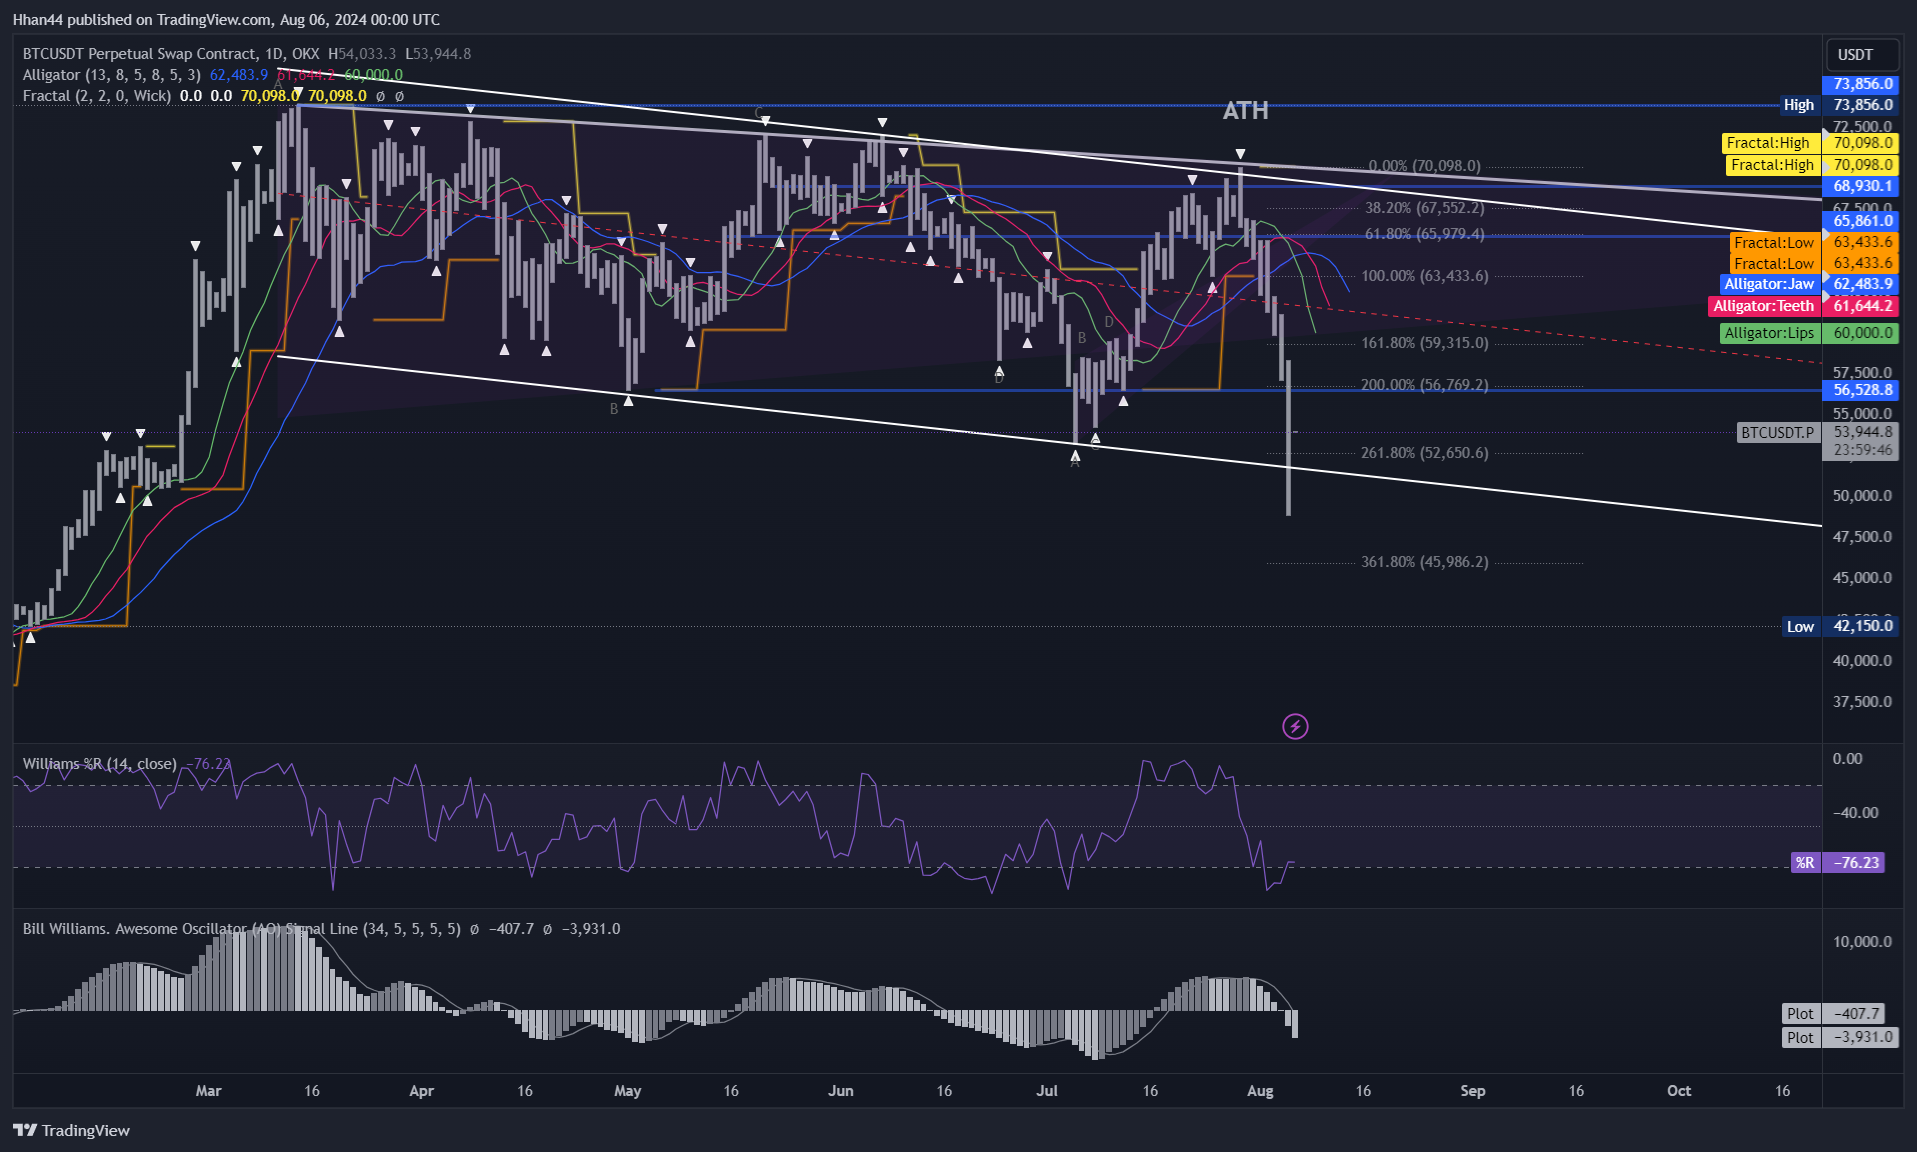Click the 37,500.0 price axis tick
Screen dimensions: 1917x1152
(x=1862, y=702)
